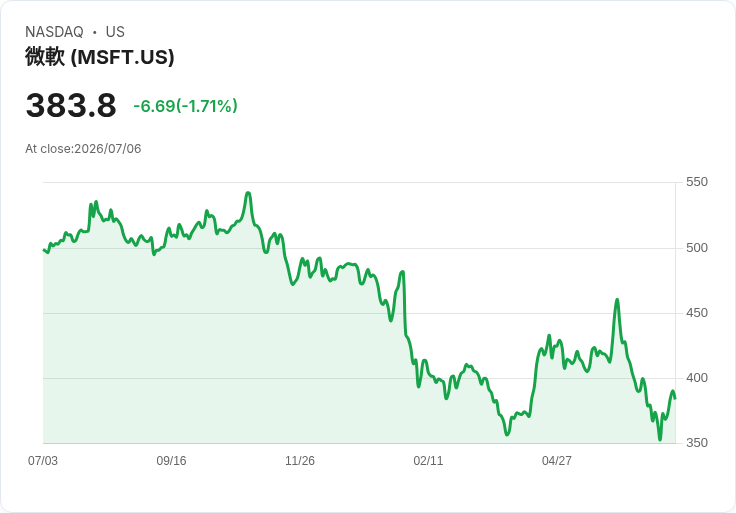Select the 07/03 date axis label
The image size is (736, 513).
click(x=43, y=460)
